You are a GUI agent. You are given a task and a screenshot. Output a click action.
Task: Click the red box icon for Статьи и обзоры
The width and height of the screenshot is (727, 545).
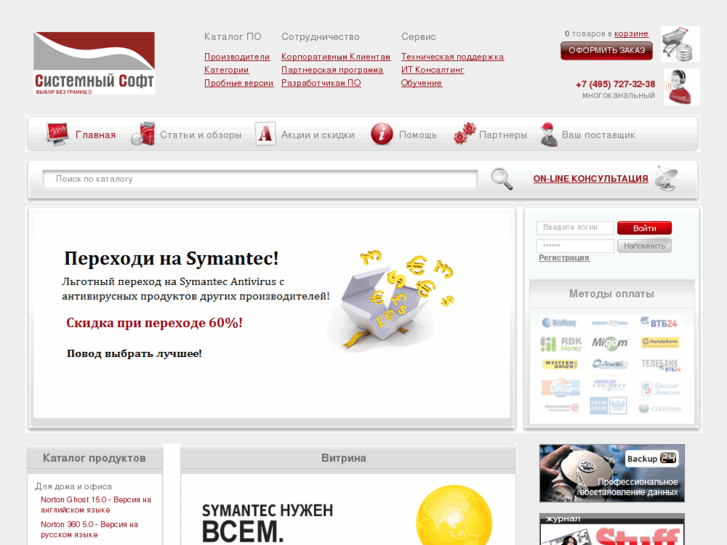coord(143,134)
